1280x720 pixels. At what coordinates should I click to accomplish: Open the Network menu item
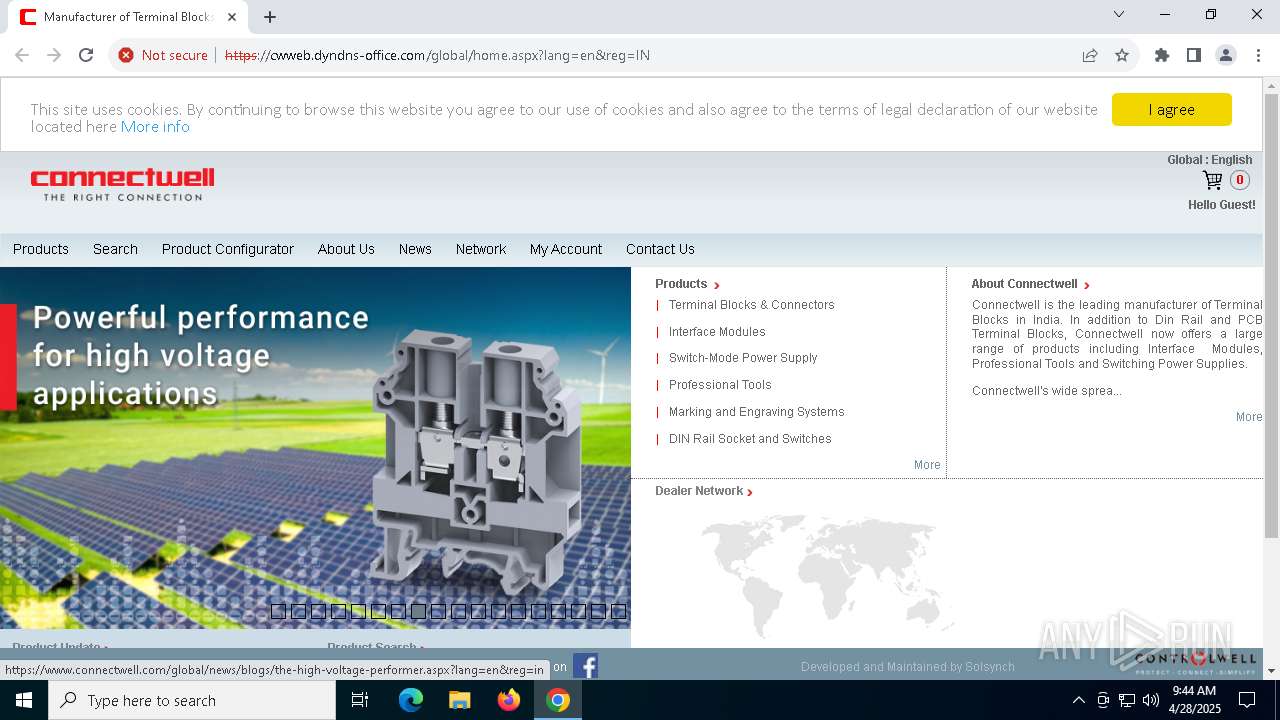point(481,249)
